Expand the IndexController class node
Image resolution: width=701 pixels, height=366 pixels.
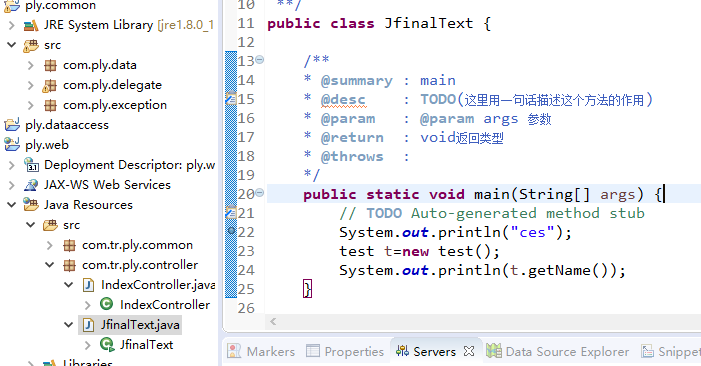[88, 305]
